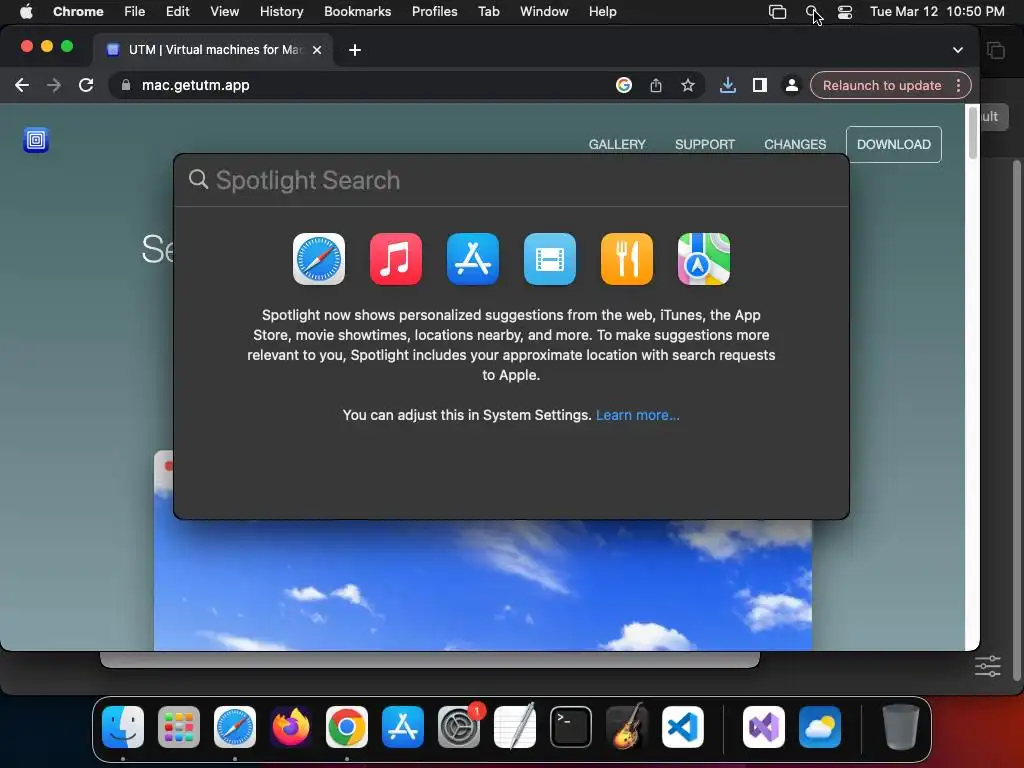Open Visual Studio from the Dock
Screen dimensions: 1024x768
764,727
